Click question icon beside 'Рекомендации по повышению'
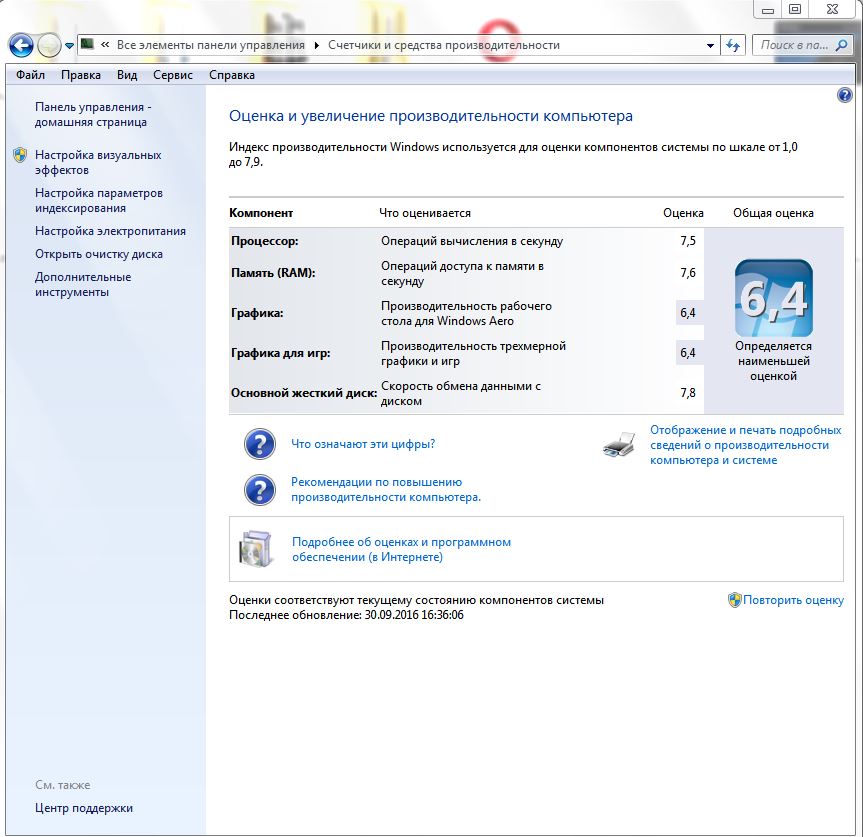Screen dimensions: 863x837 coord(260,490)
